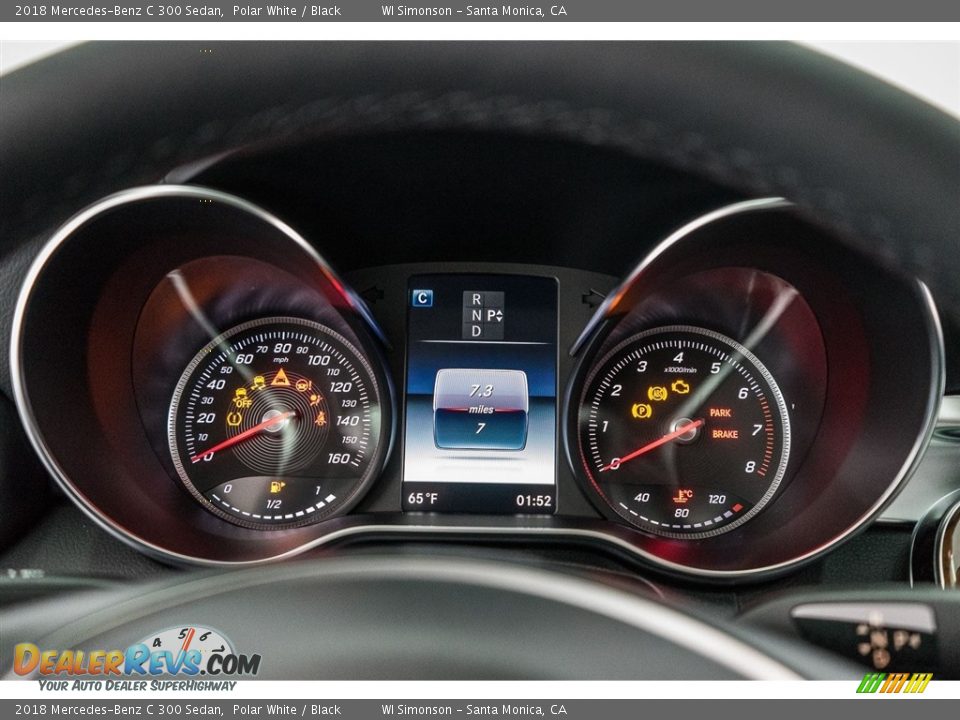Tap the 7.3 miles trip display
Screen dimensions: 960x720
click(480, 390)
